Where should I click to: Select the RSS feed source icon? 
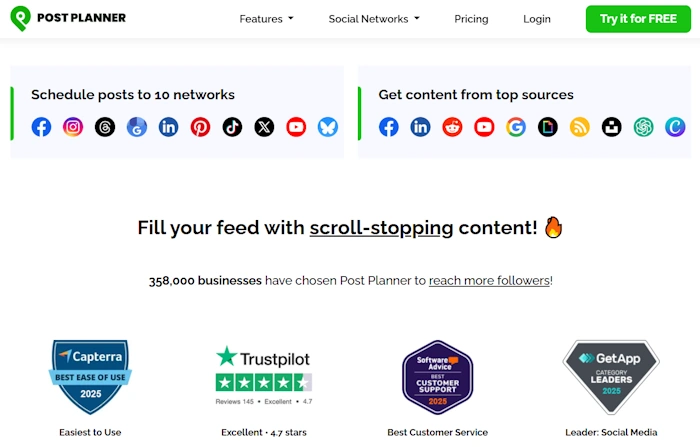pyautogui.click(x=579, y=127)
